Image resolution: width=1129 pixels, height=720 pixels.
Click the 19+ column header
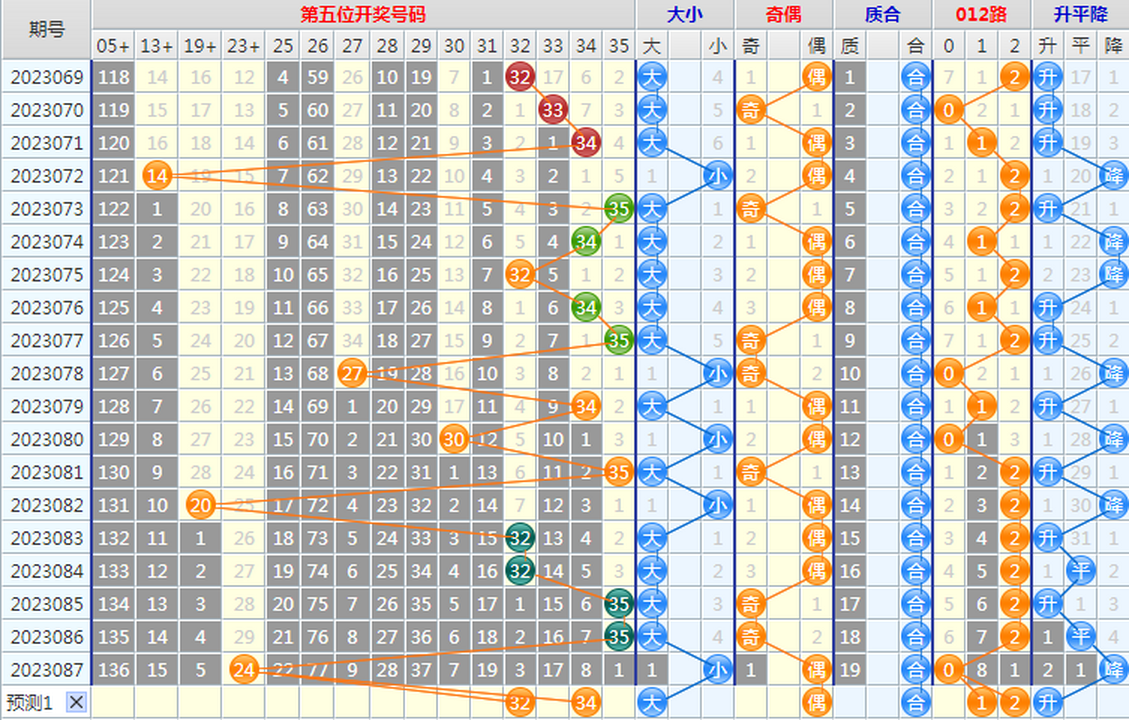pos(200,46)
